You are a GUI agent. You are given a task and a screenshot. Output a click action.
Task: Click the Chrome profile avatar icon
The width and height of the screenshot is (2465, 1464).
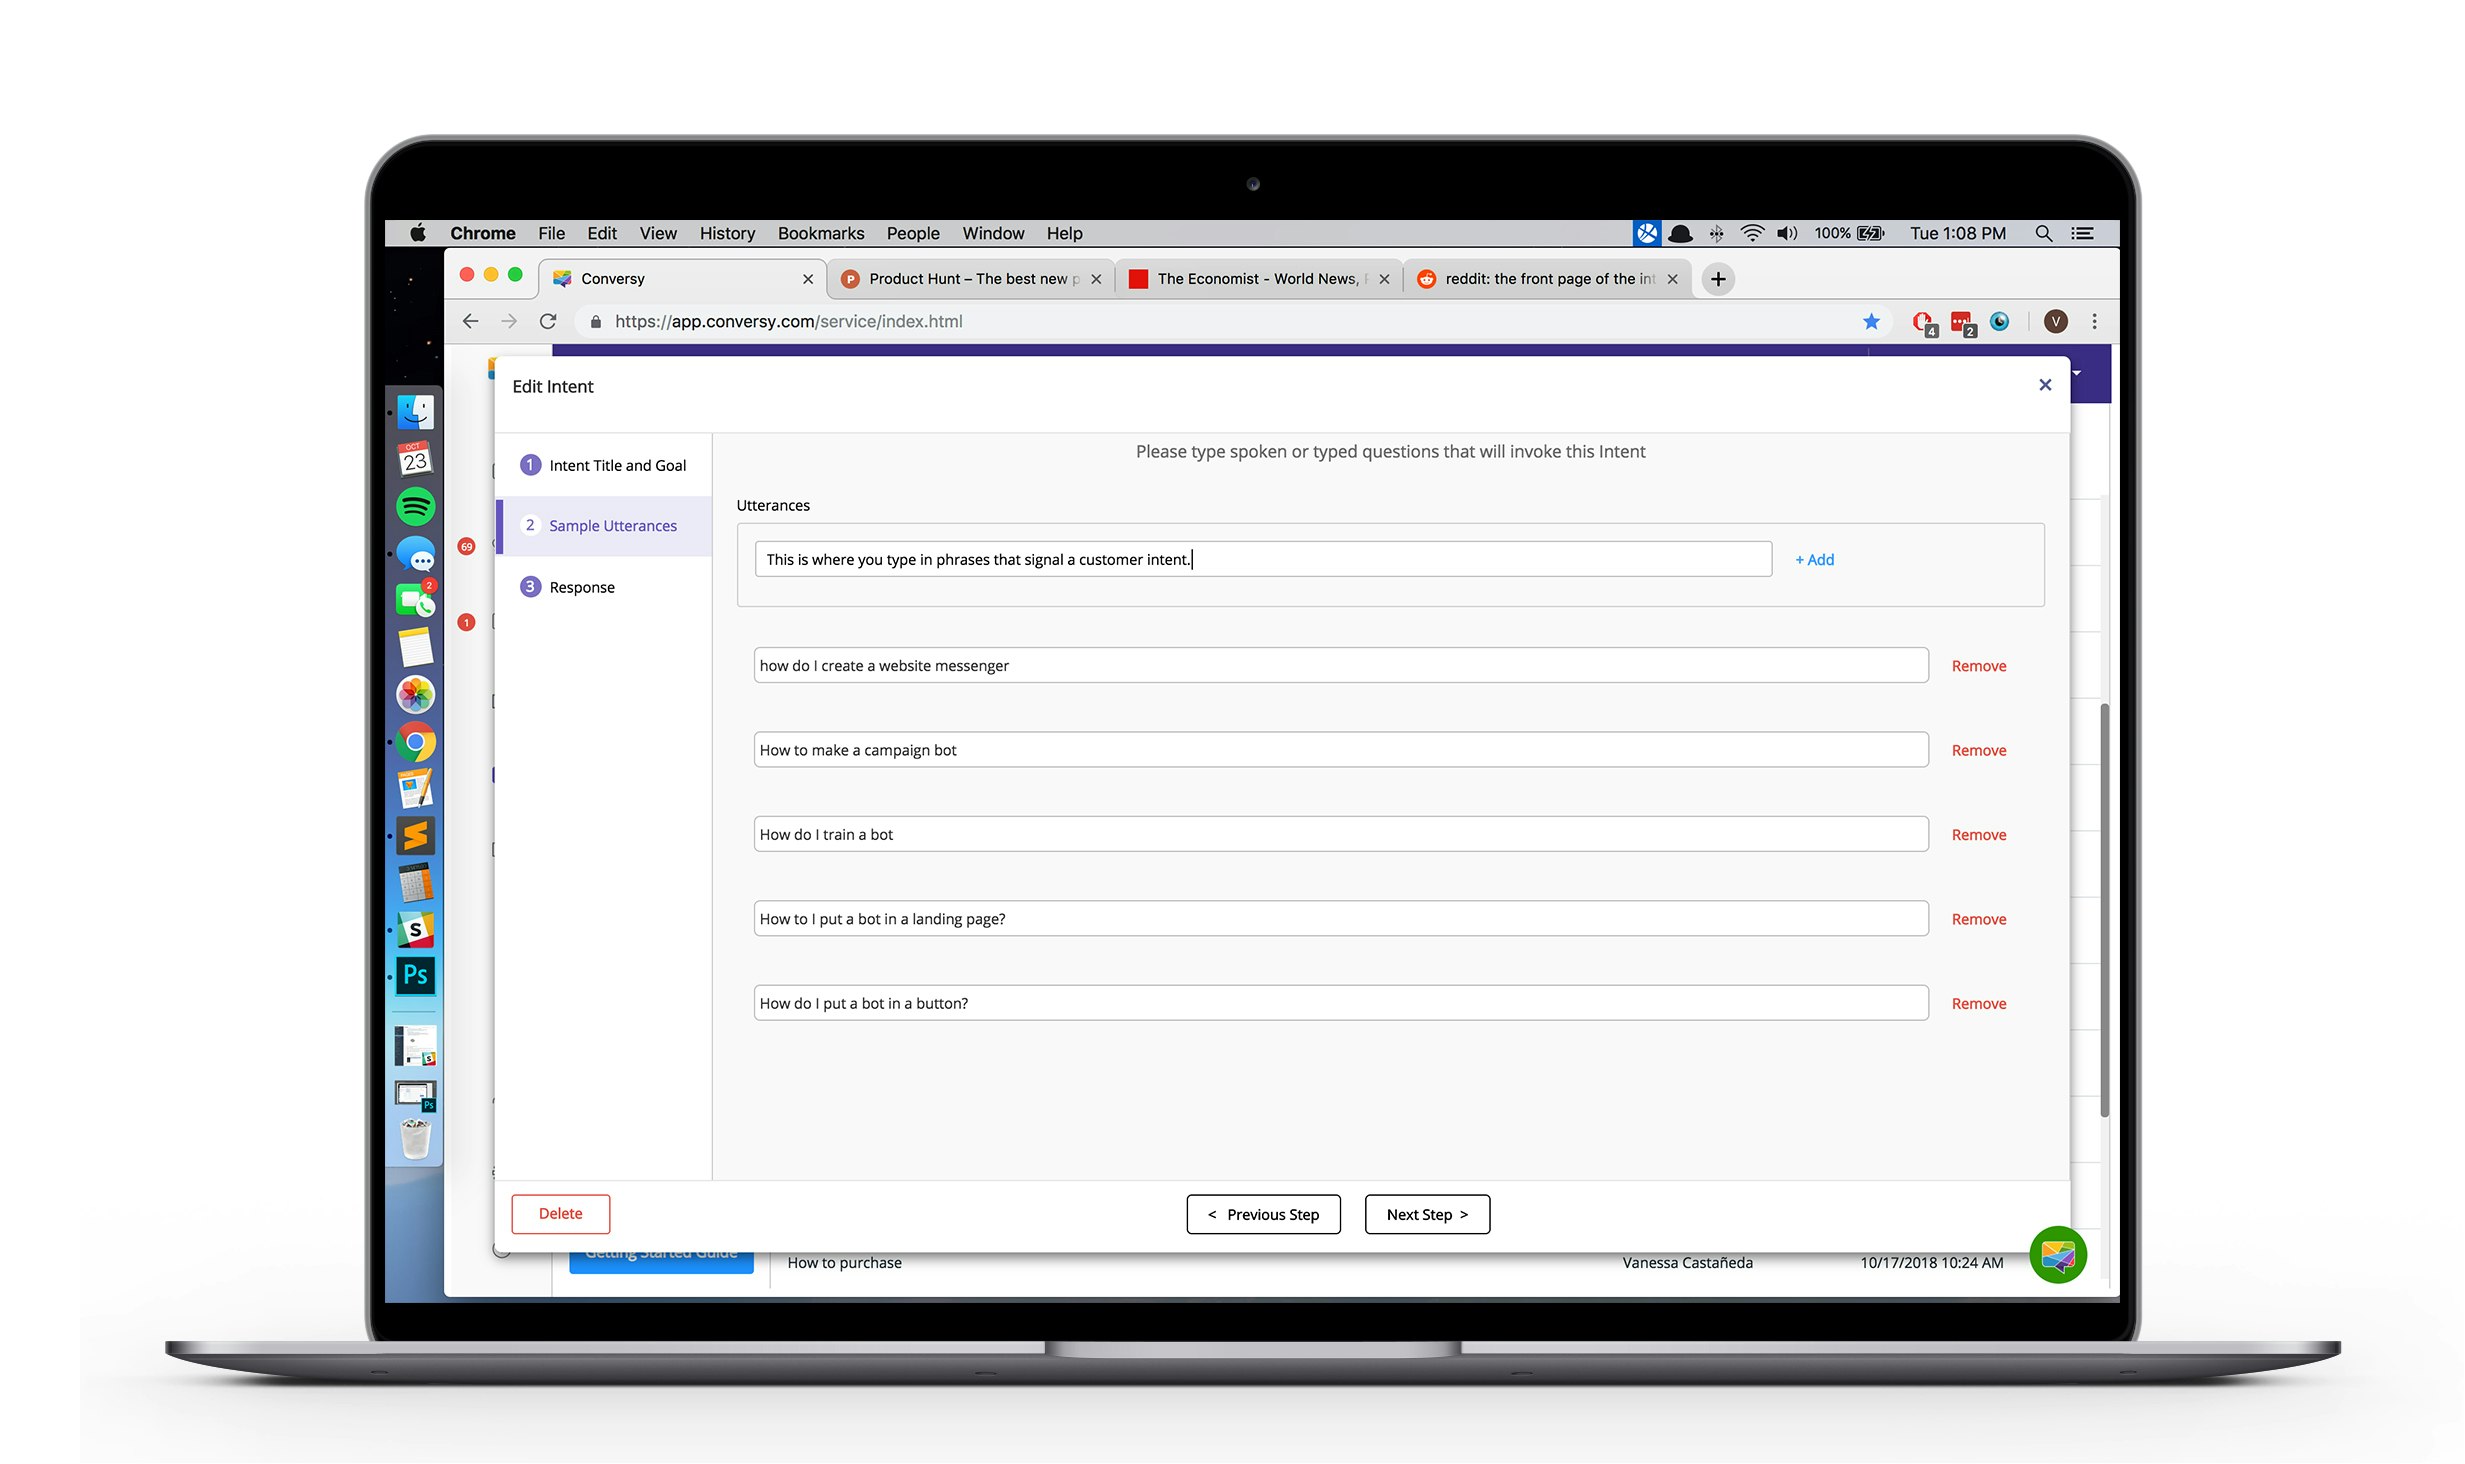click(2055, 321)
